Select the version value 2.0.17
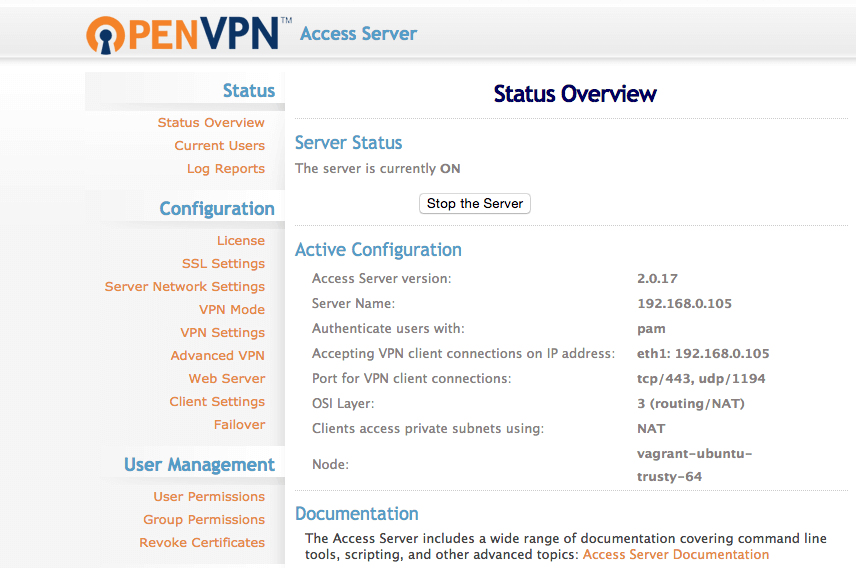This screenshot has width=856, height=568. click(x=657, y=279)
